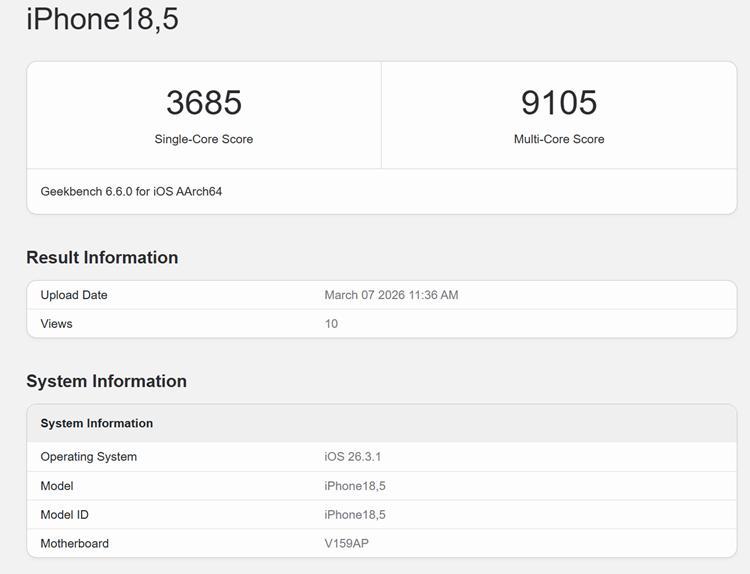
Task: Select the Operating System row label
Action: (x=88, y=457)
